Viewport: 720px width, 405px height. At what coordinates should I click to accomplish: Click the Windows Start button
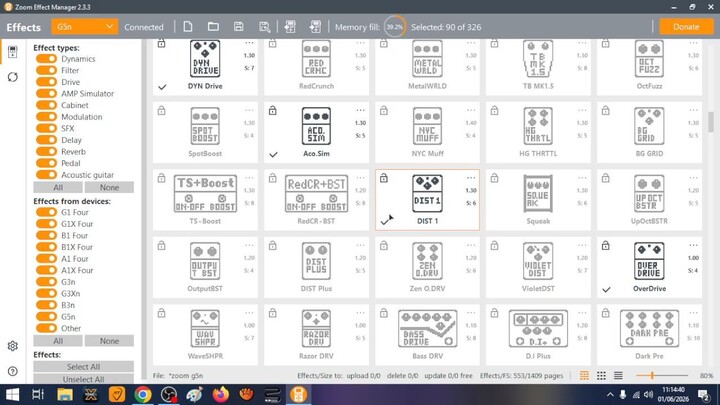[x=12, y=394]
